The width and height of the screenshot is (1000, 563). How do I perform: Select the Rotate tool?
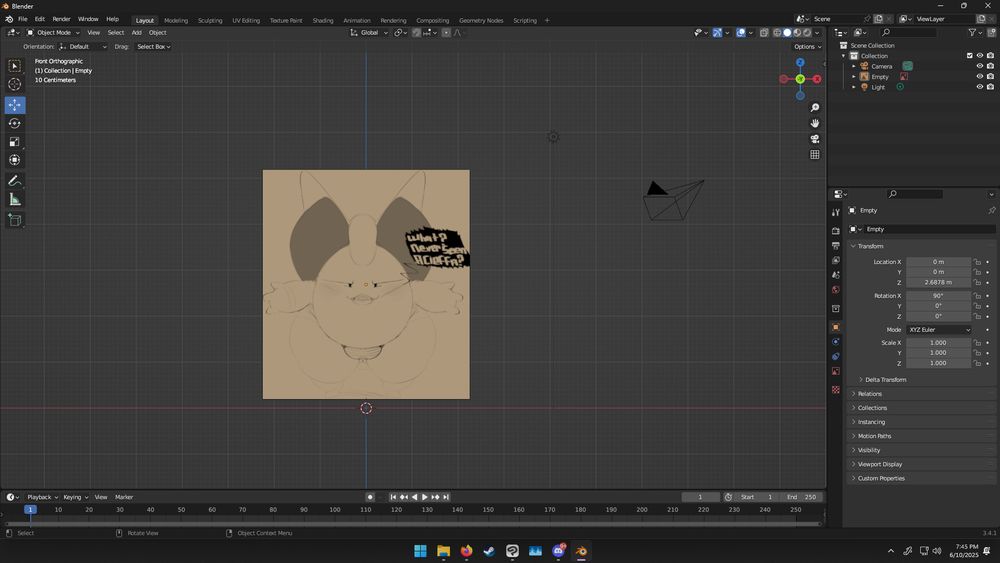tap(15, 123)
